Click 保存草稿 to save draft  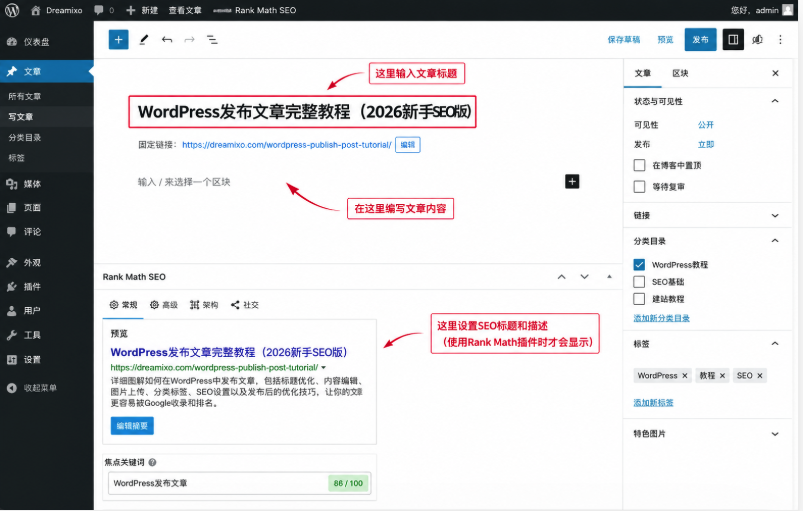(x=624, y=39)
